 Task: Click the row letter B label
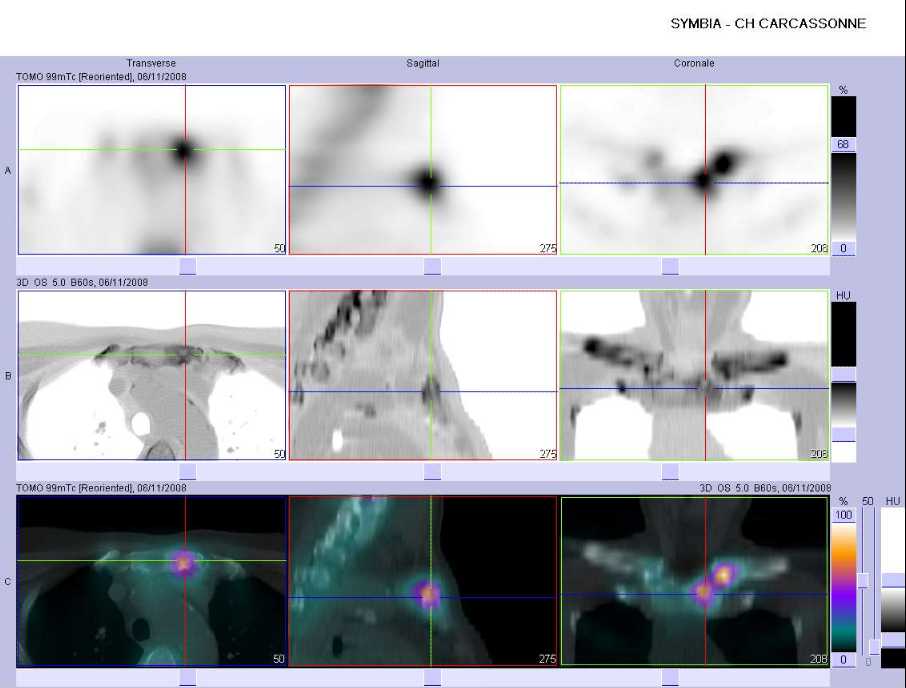(x=8, y=376)
